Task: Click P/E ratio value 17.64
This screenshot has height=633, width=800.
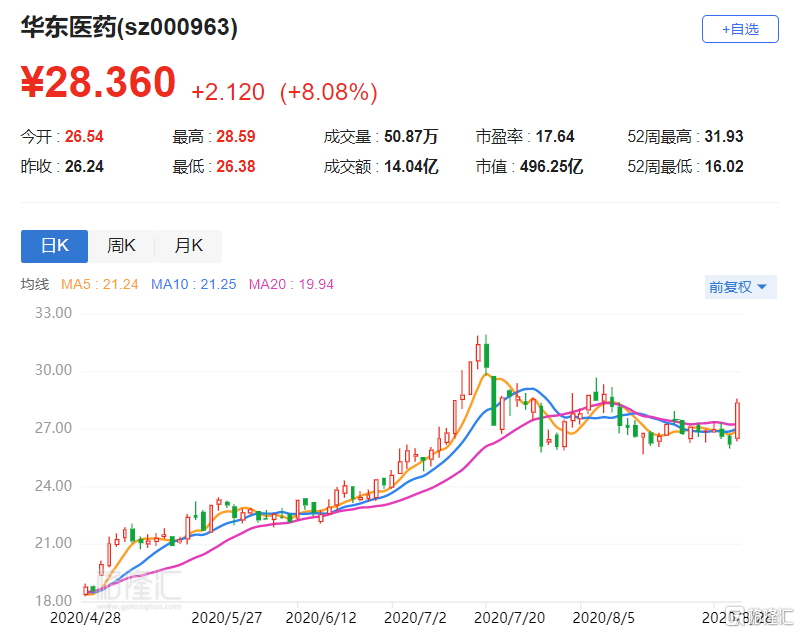Action: [555, 137]
